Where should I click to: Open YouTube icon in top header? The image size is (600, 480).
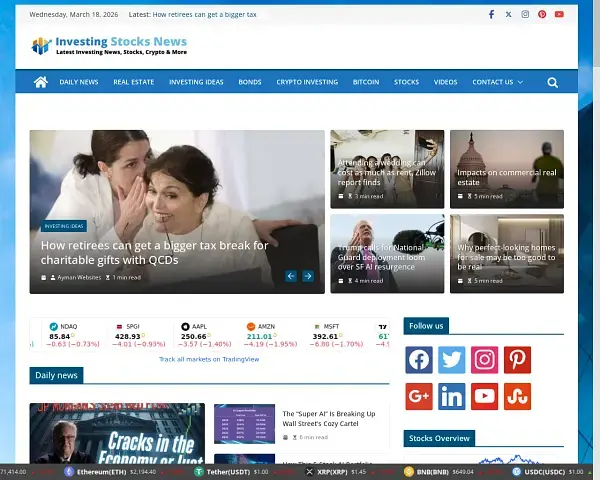559,15
